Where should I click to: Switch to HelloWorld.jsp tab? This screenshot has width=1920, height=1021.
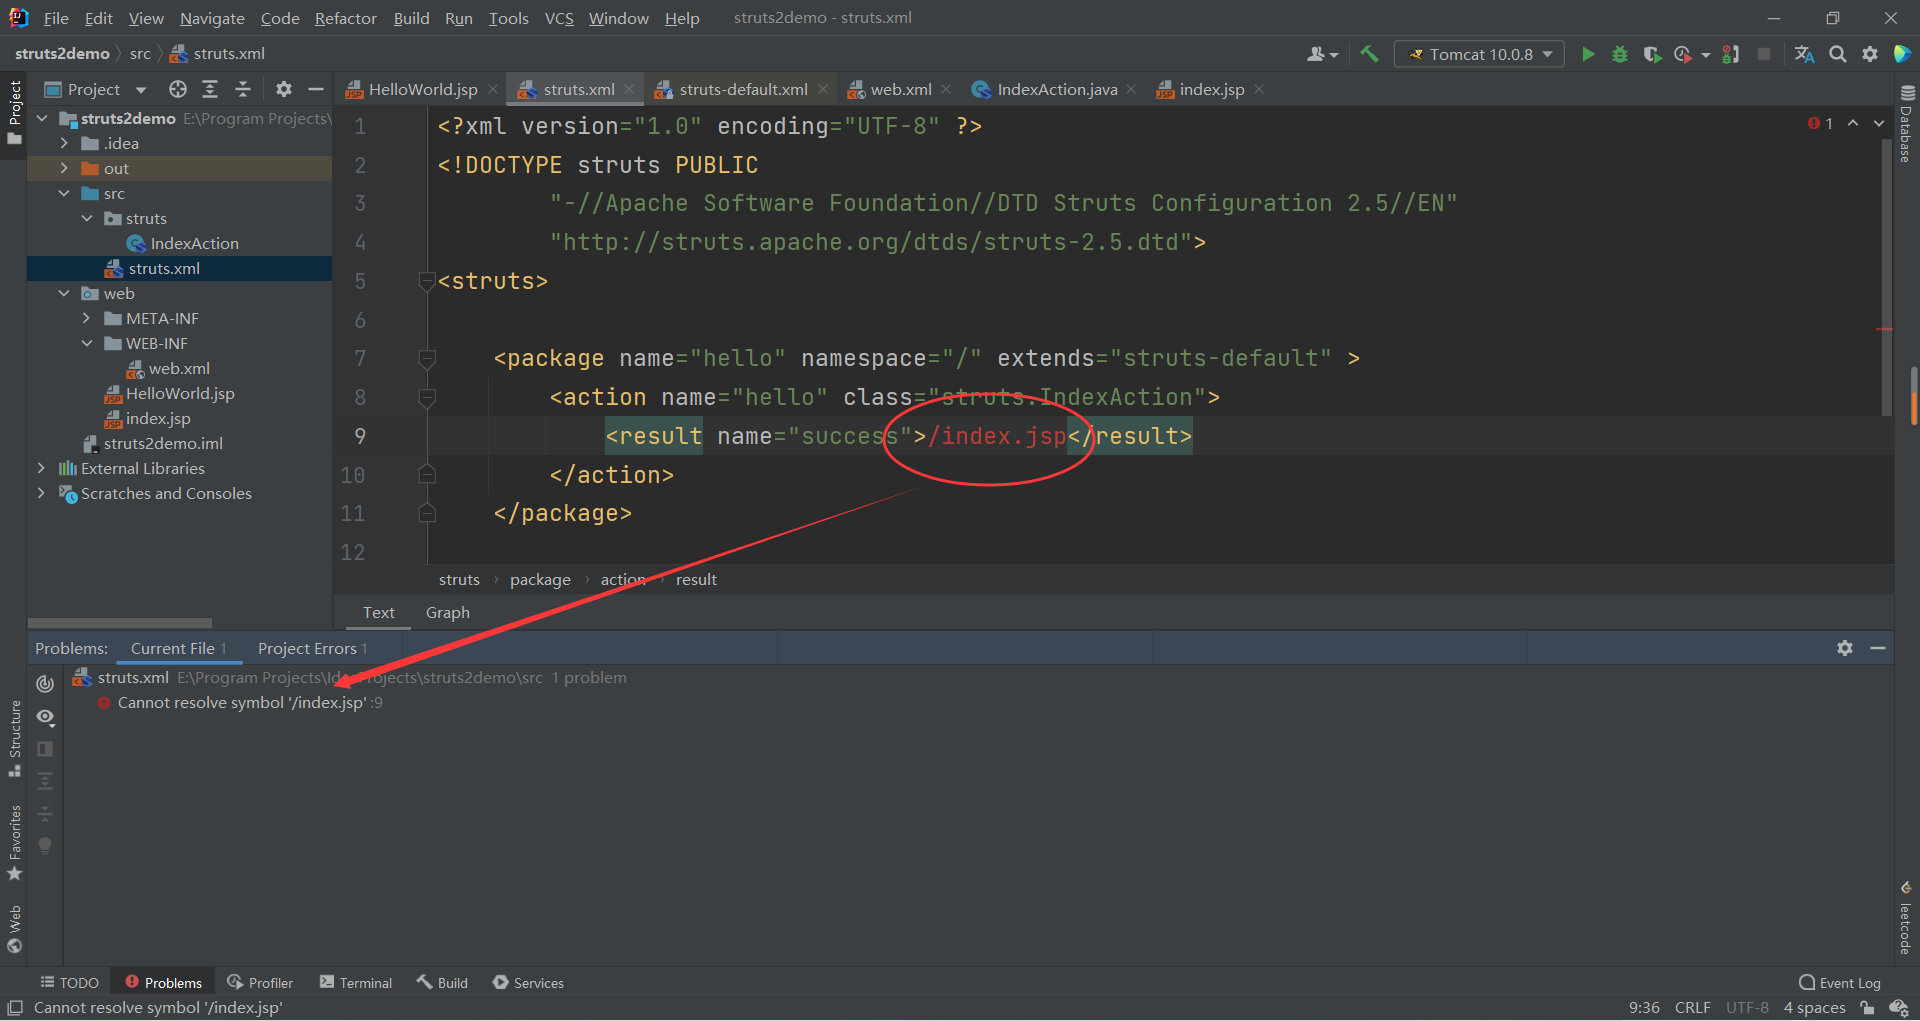423,89
